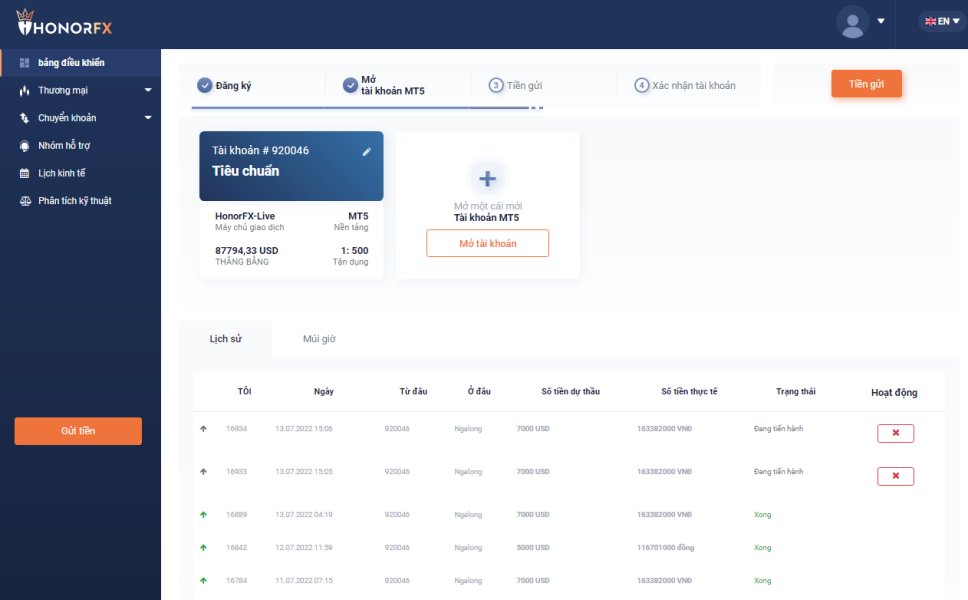
Task: Select step 3 Tiền gửi in progress bar
Action: (x=515, y=86)
